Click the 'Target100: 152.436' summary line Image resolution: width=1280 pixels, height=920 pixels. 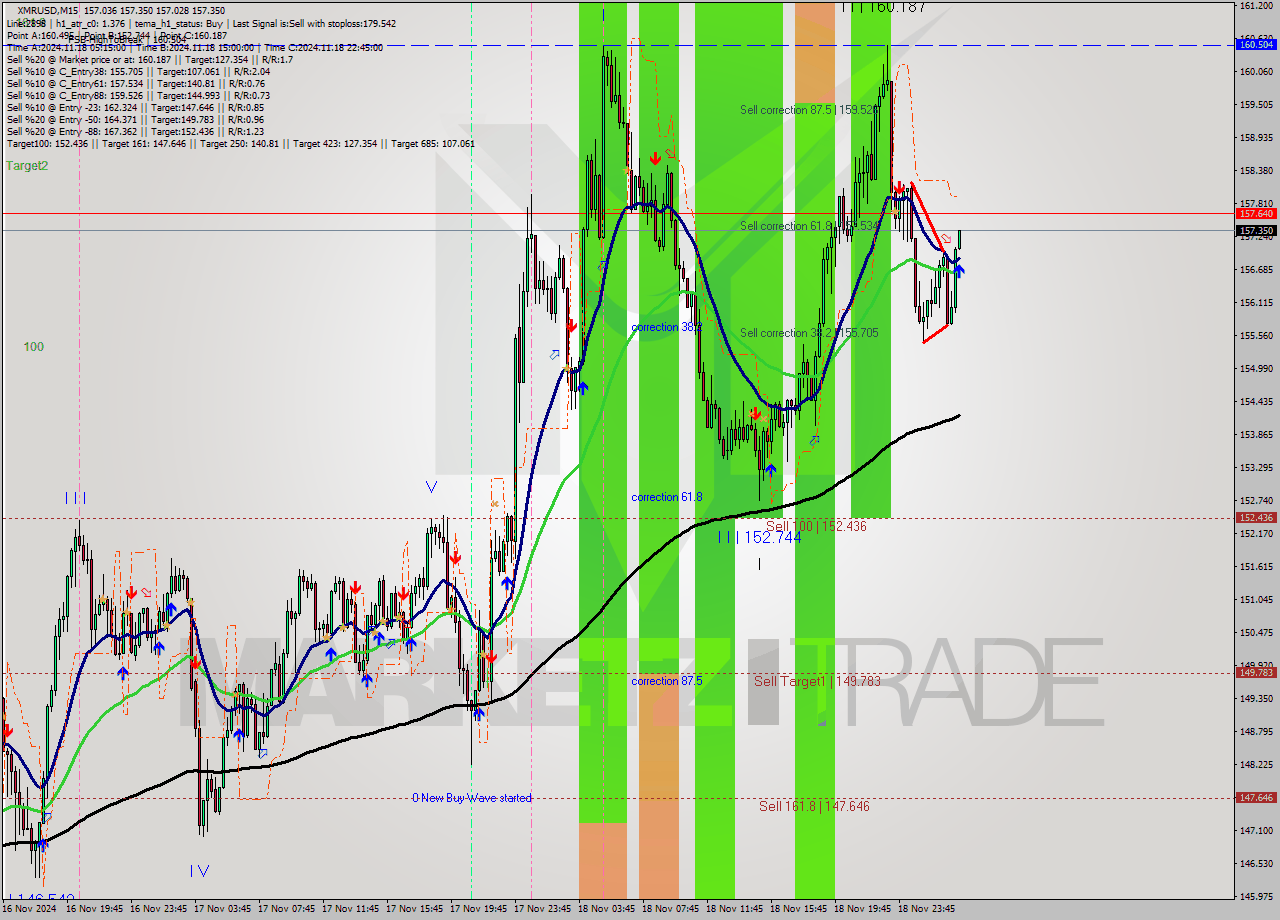240,143
